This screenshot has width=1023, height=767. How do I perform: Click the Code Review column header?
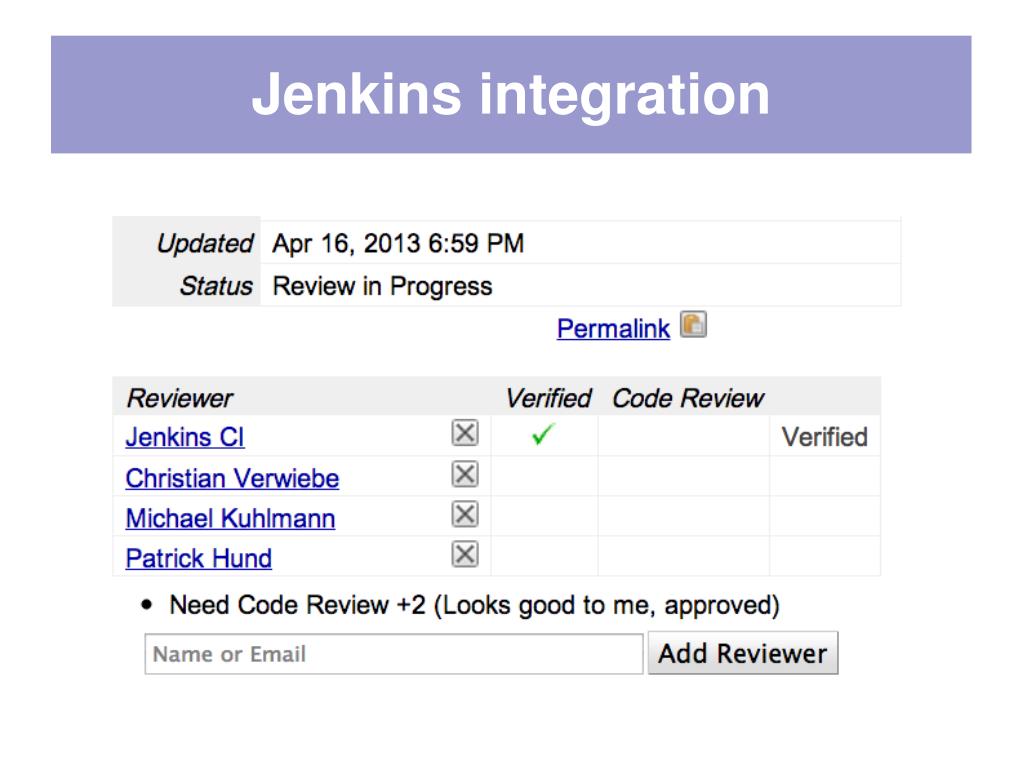[688, 398]
